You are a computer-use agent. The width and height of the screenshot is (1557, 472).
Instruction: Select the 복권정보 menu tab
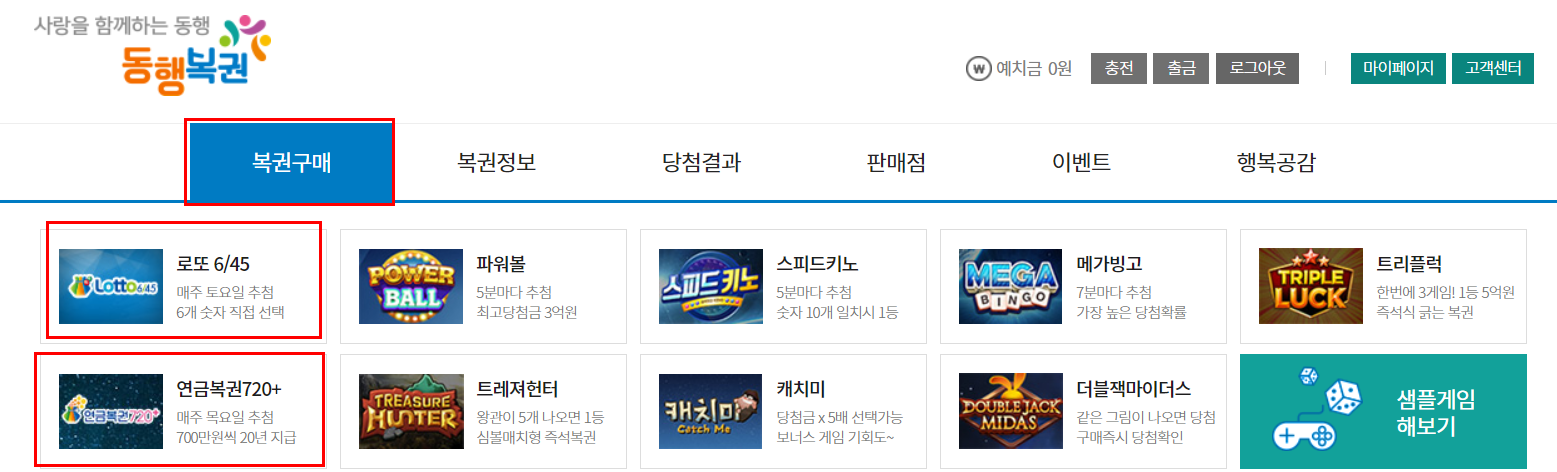[496, 162]
